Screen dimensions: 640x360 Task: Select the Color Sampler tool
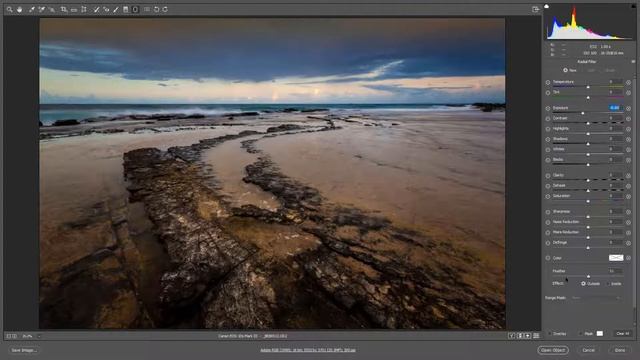tap(42, 9)
